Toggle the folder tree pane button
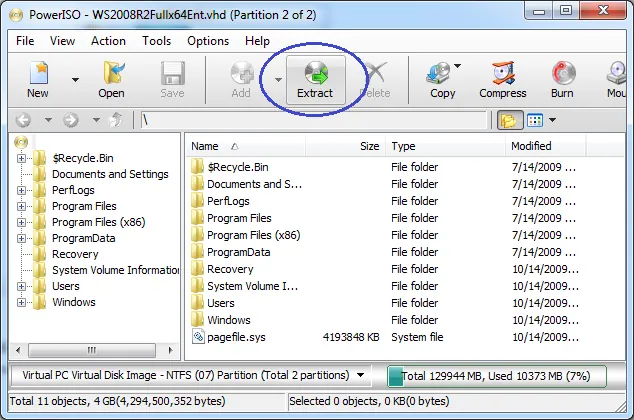 [509, 120]
